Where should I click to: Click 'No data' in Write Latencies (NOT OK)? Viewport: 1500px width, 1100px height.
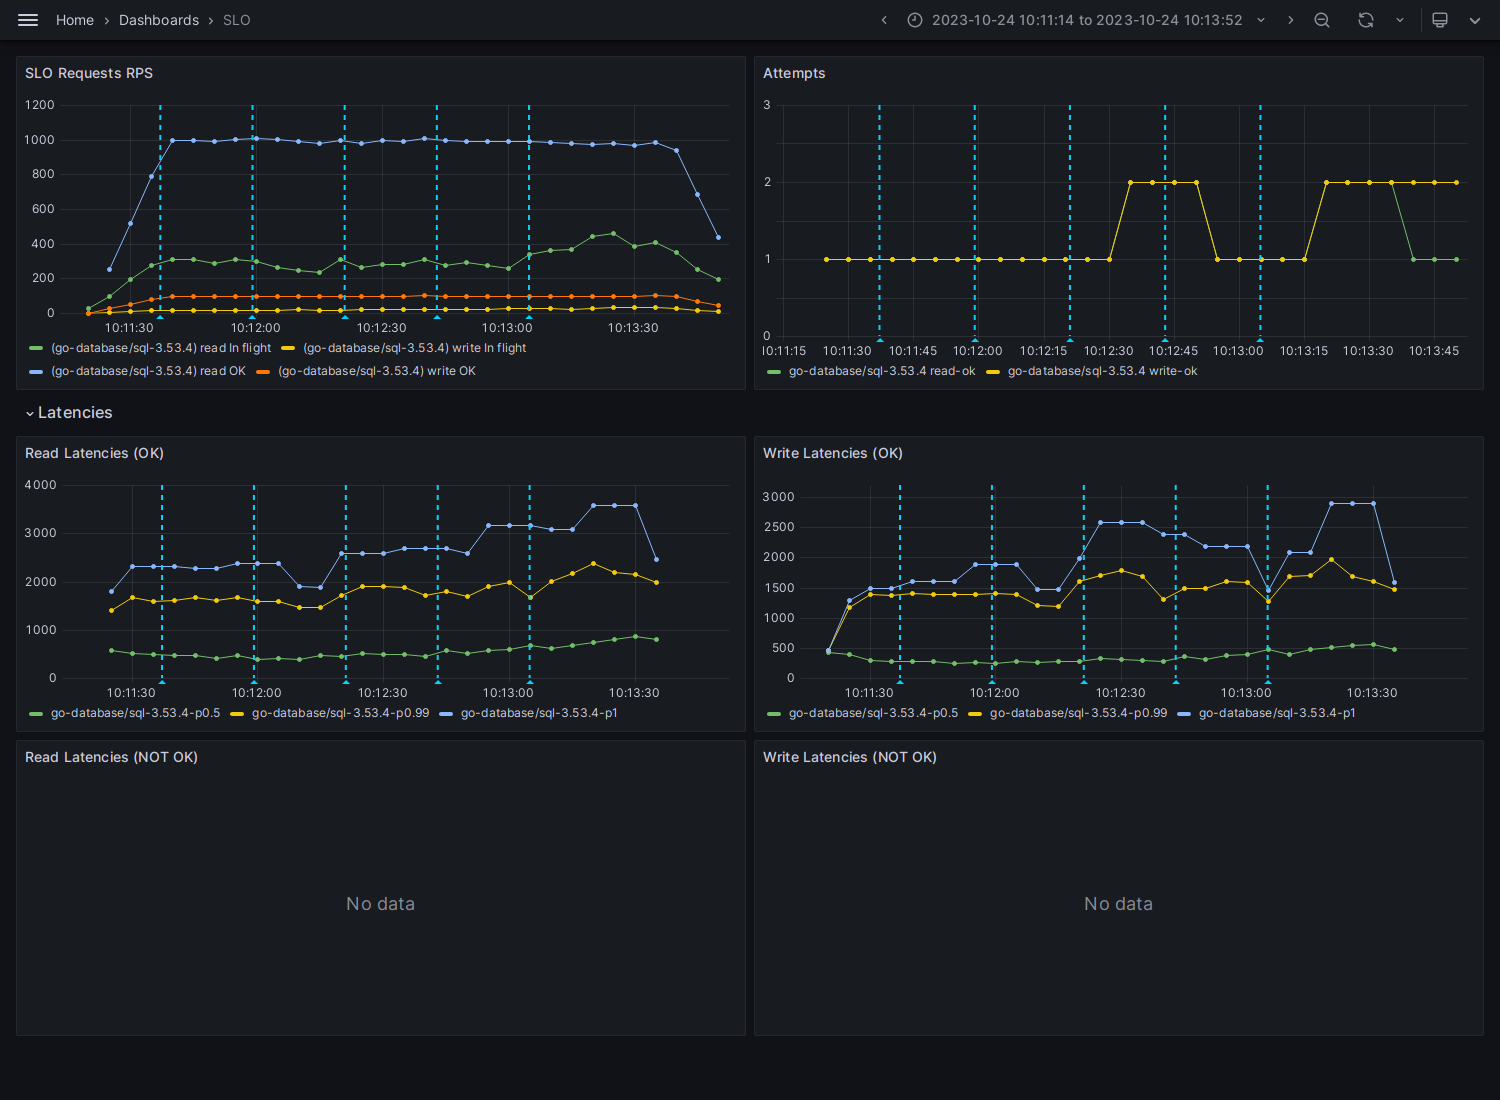pyautogui.click(x=1118, y=904)
